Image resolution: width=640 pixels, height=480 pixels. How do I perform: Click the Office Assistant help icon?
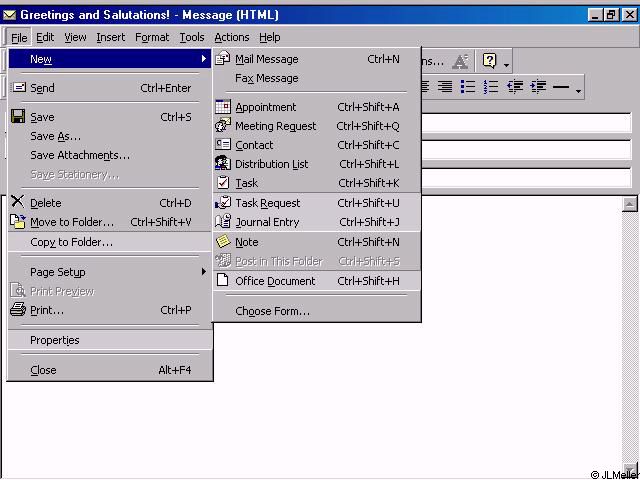coord(489,61)
